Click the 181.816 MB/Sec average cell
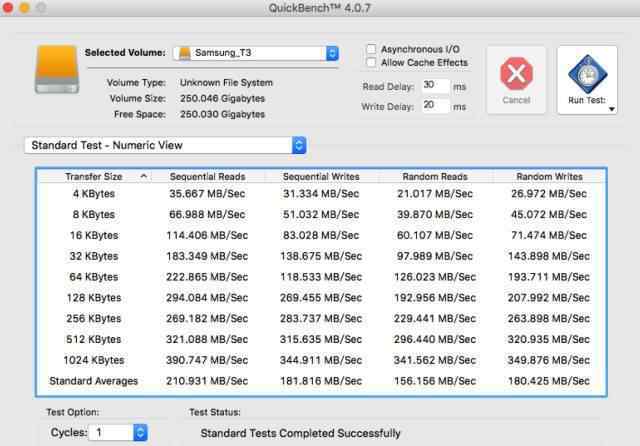 click(x=321, y=381)
